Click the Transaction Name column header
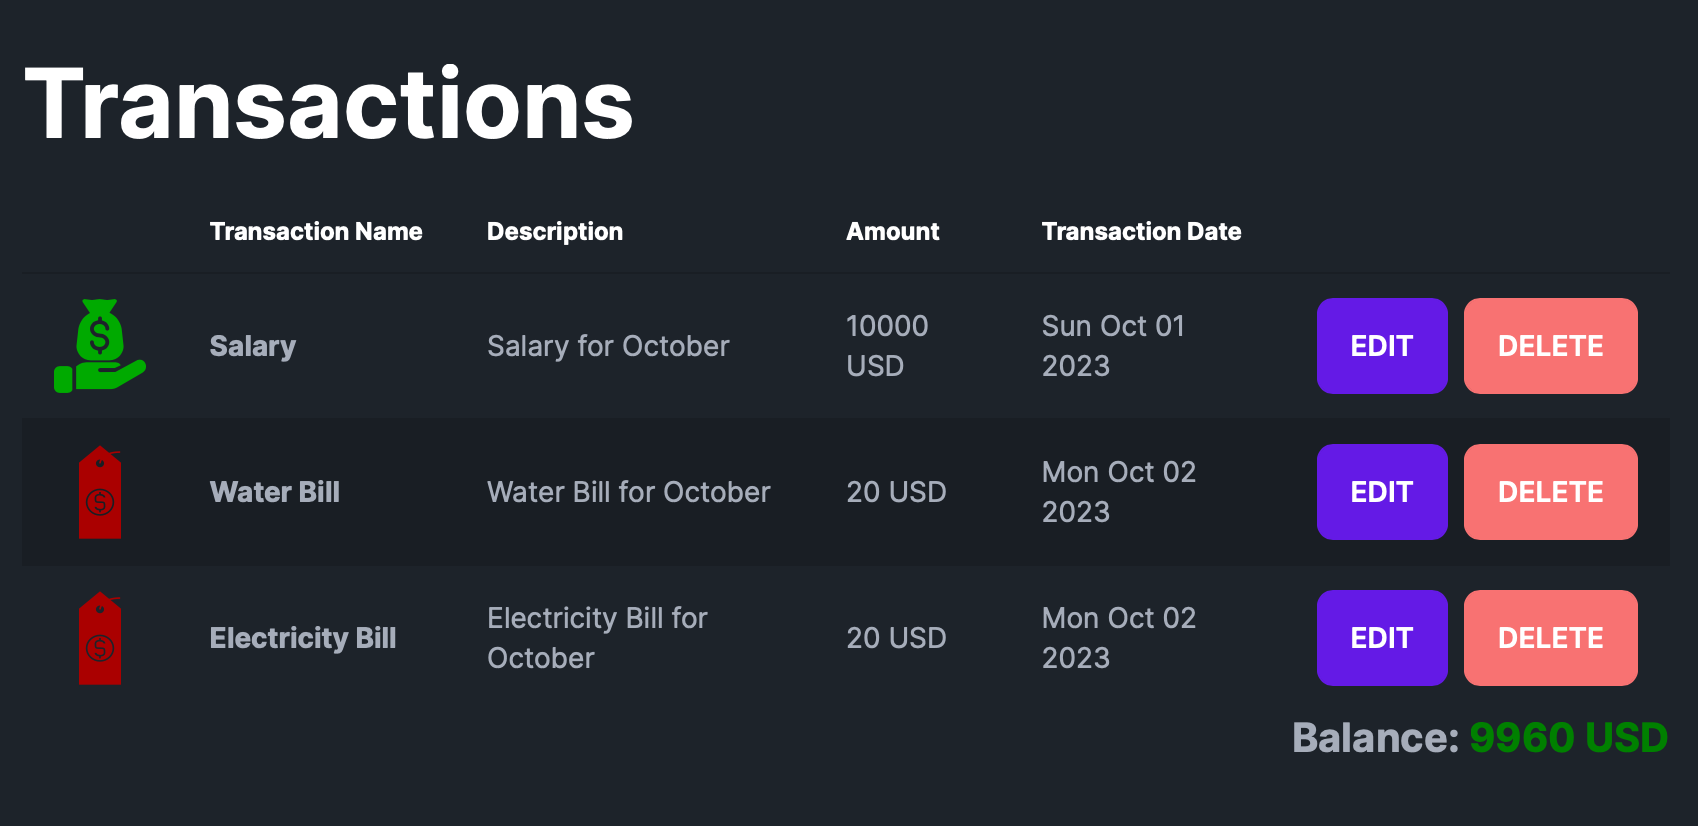This screenshot has height=826, width=1698. pyautogui.click(x=316, y=232)
